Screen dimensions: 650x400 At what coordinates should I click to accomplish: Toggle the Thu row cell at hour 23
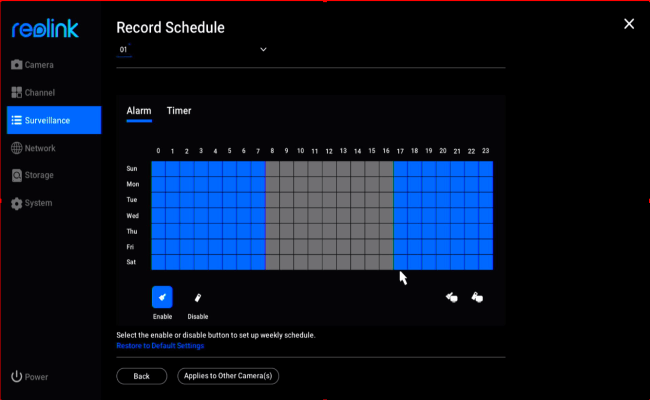[x=486, y=231]
